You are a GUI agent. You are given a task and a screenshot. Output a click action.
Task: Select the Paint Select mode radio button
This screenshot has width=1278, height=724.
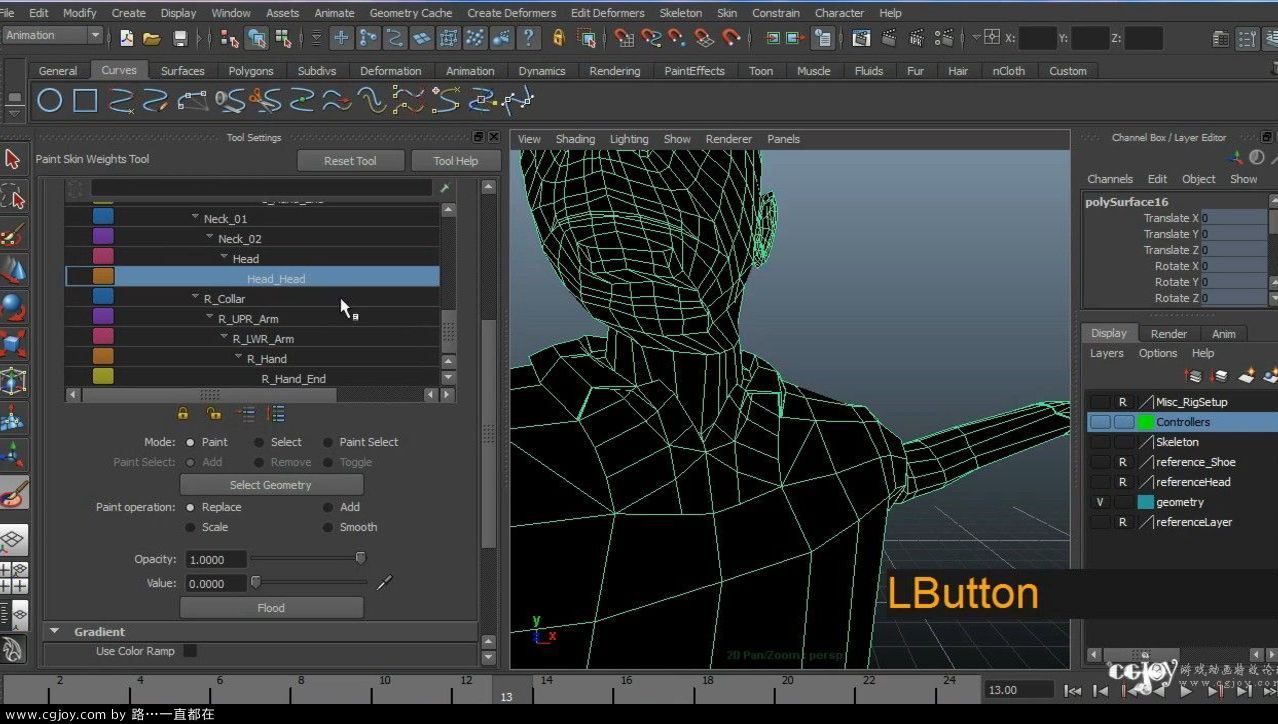point(328,442)
